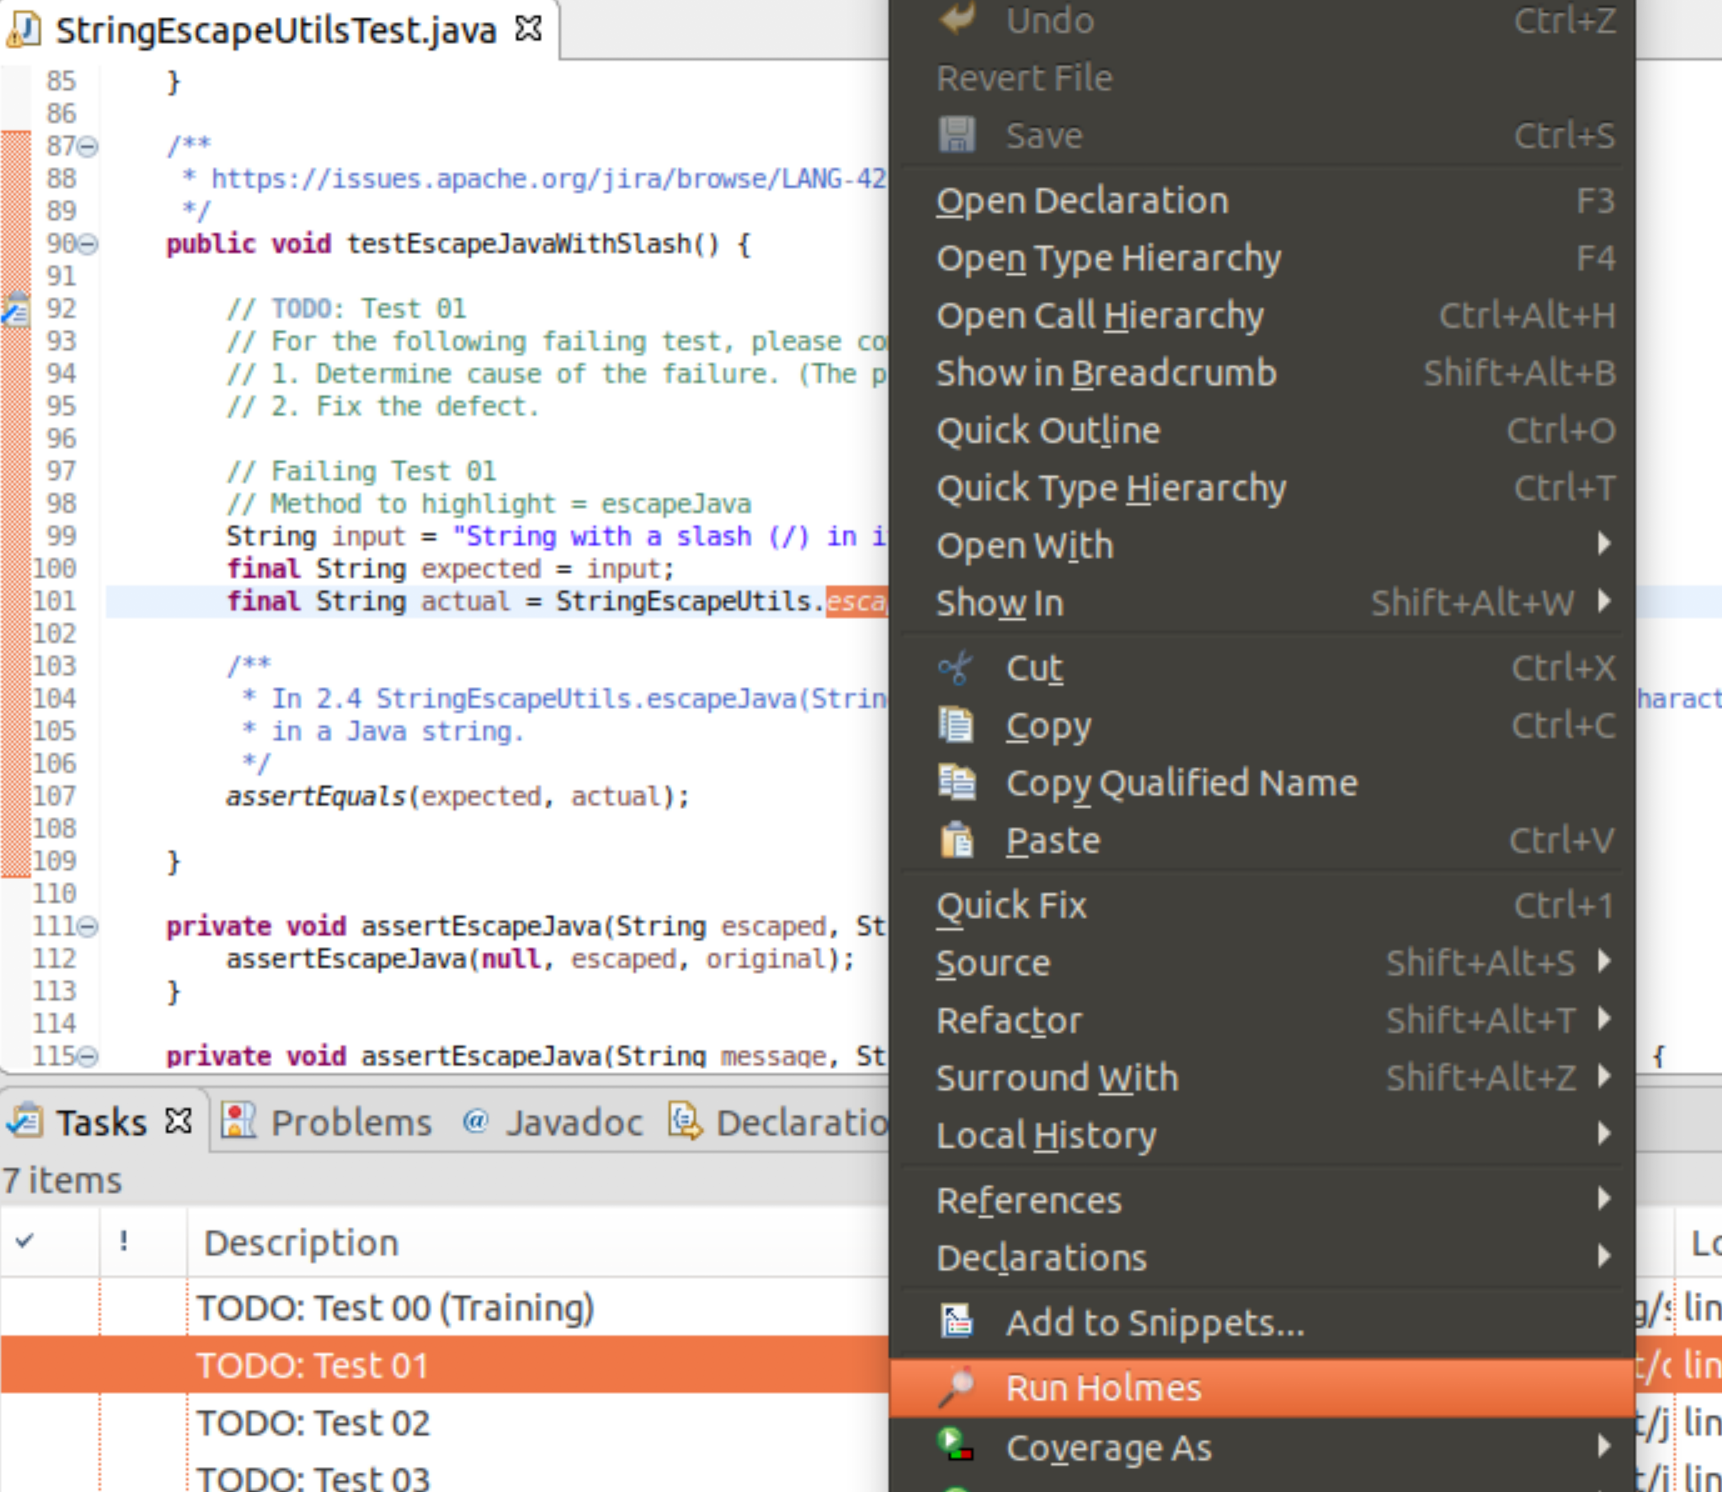Collapse the Javadoc comment at line 87
The image size is (1722, 1492).
pos(88,147)
